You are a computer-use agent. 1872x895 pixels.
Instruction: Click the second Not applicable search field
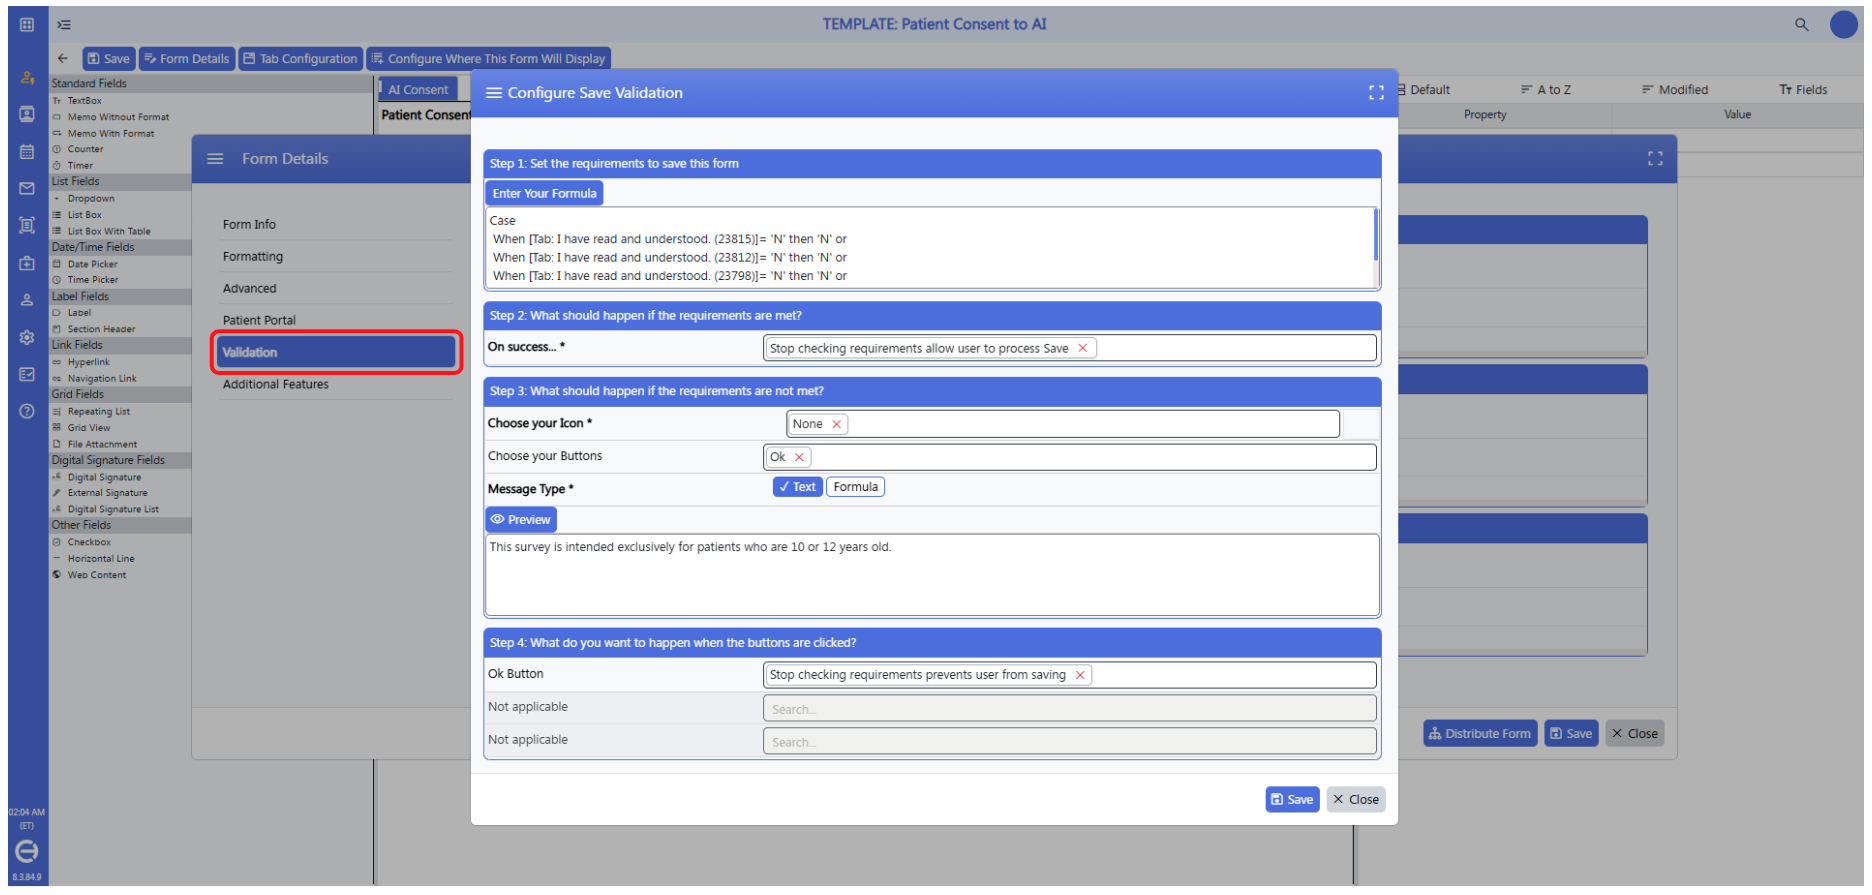(1069, 742)
